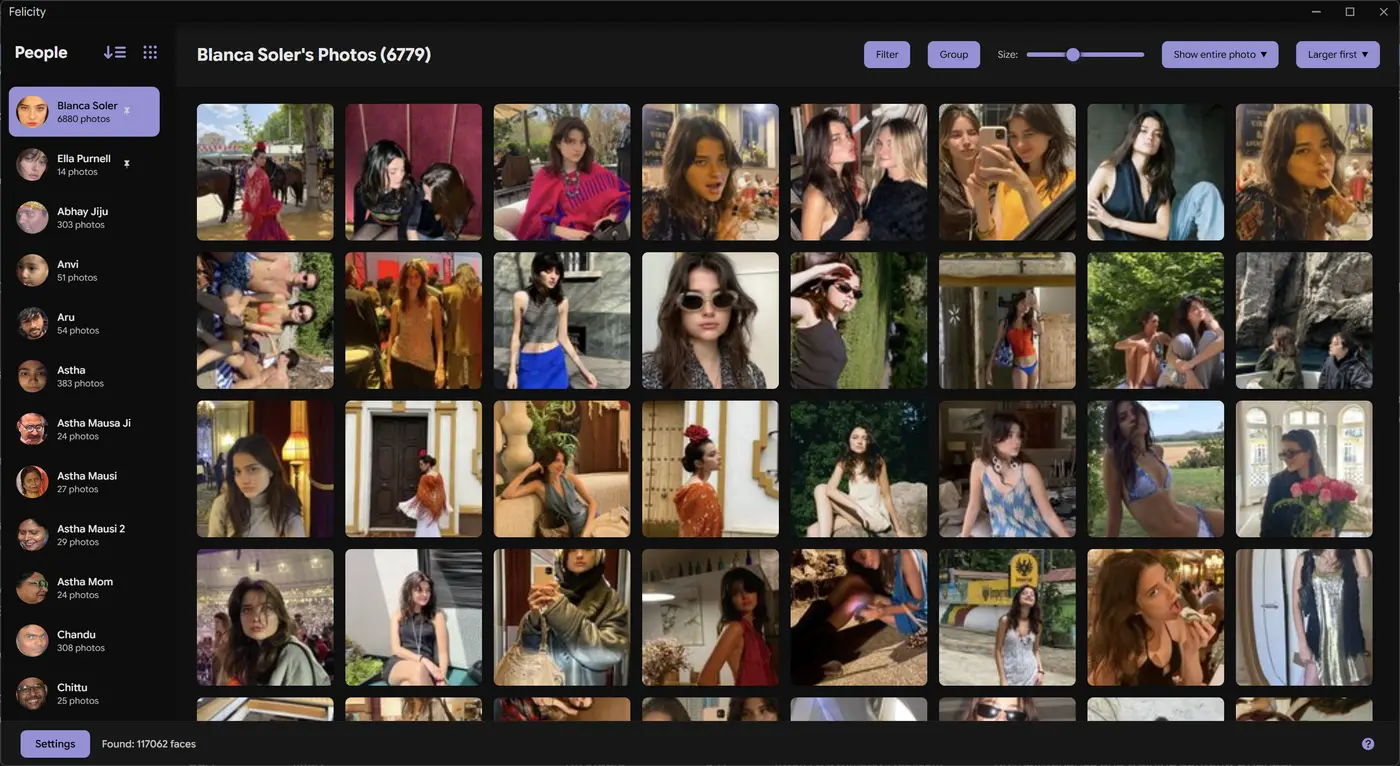Open thumbnail of blue bikini in a field
The width and height of the screenshot is (1400, 766).
tap(1156, 469)
